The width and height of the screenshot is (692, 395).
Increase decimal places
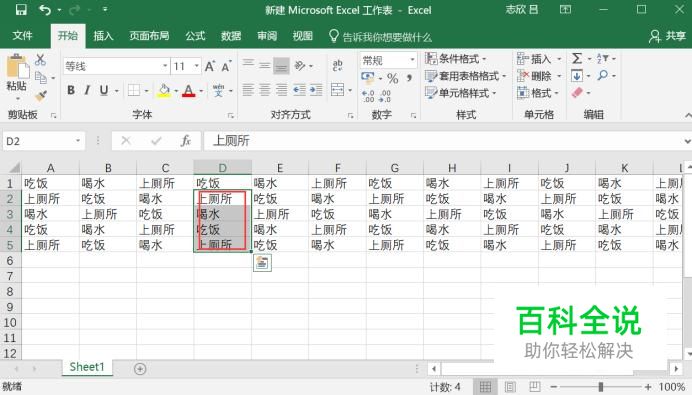(368, 96)
